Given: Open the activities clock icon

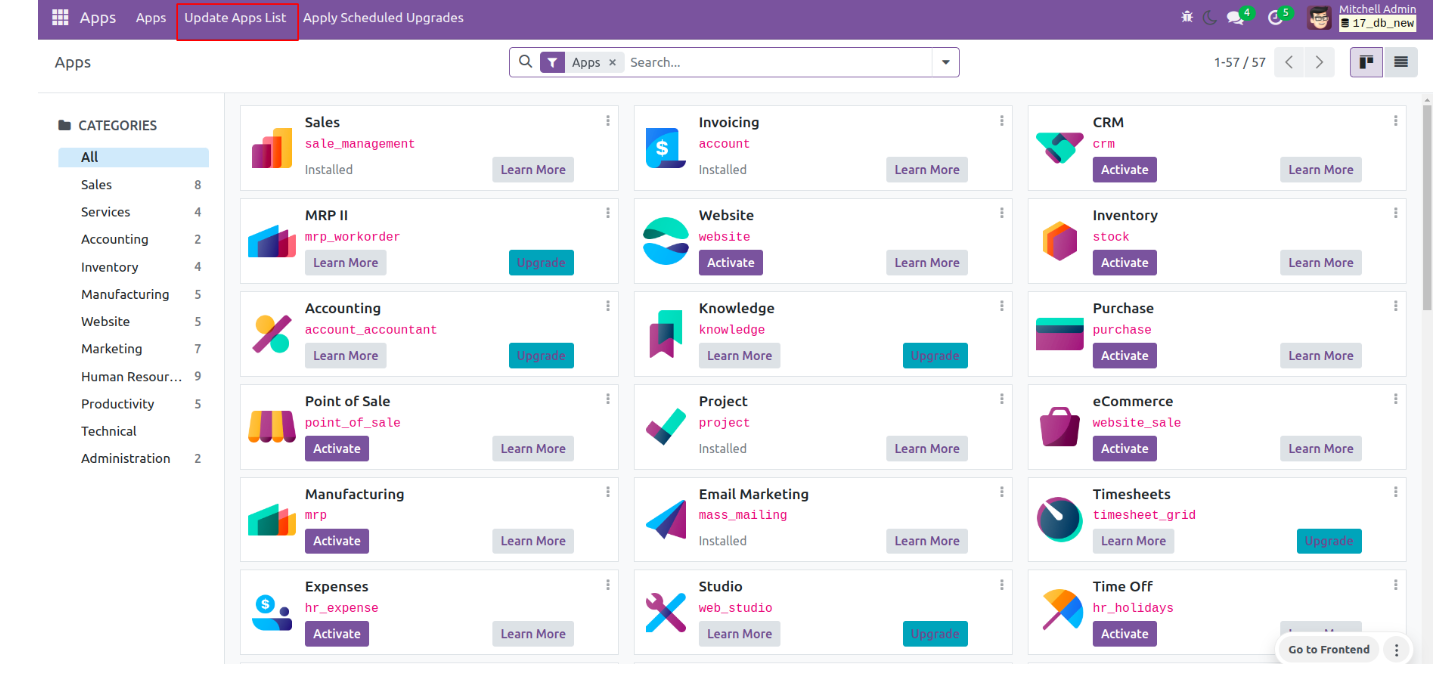Looking at the screenshot, I should point(1275,18).
